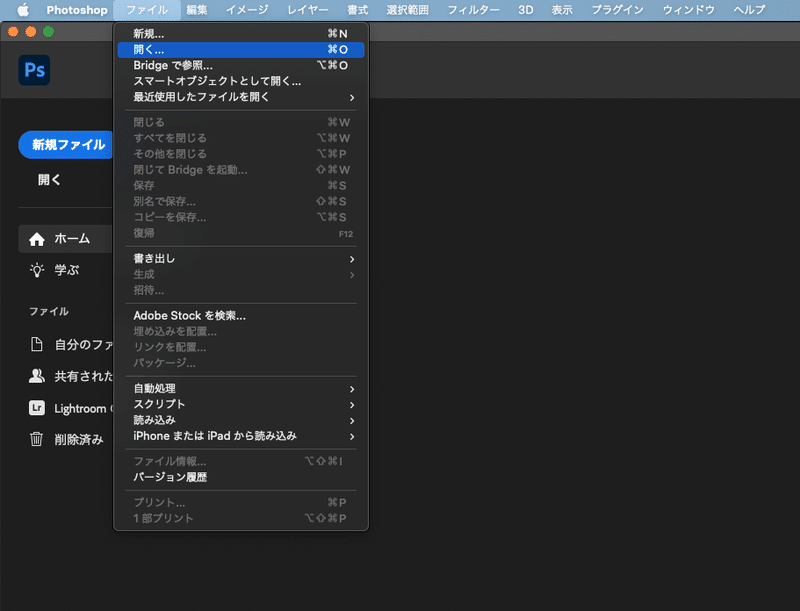
Task: Open the ウィンドウ menu
Action: point(688,10)
